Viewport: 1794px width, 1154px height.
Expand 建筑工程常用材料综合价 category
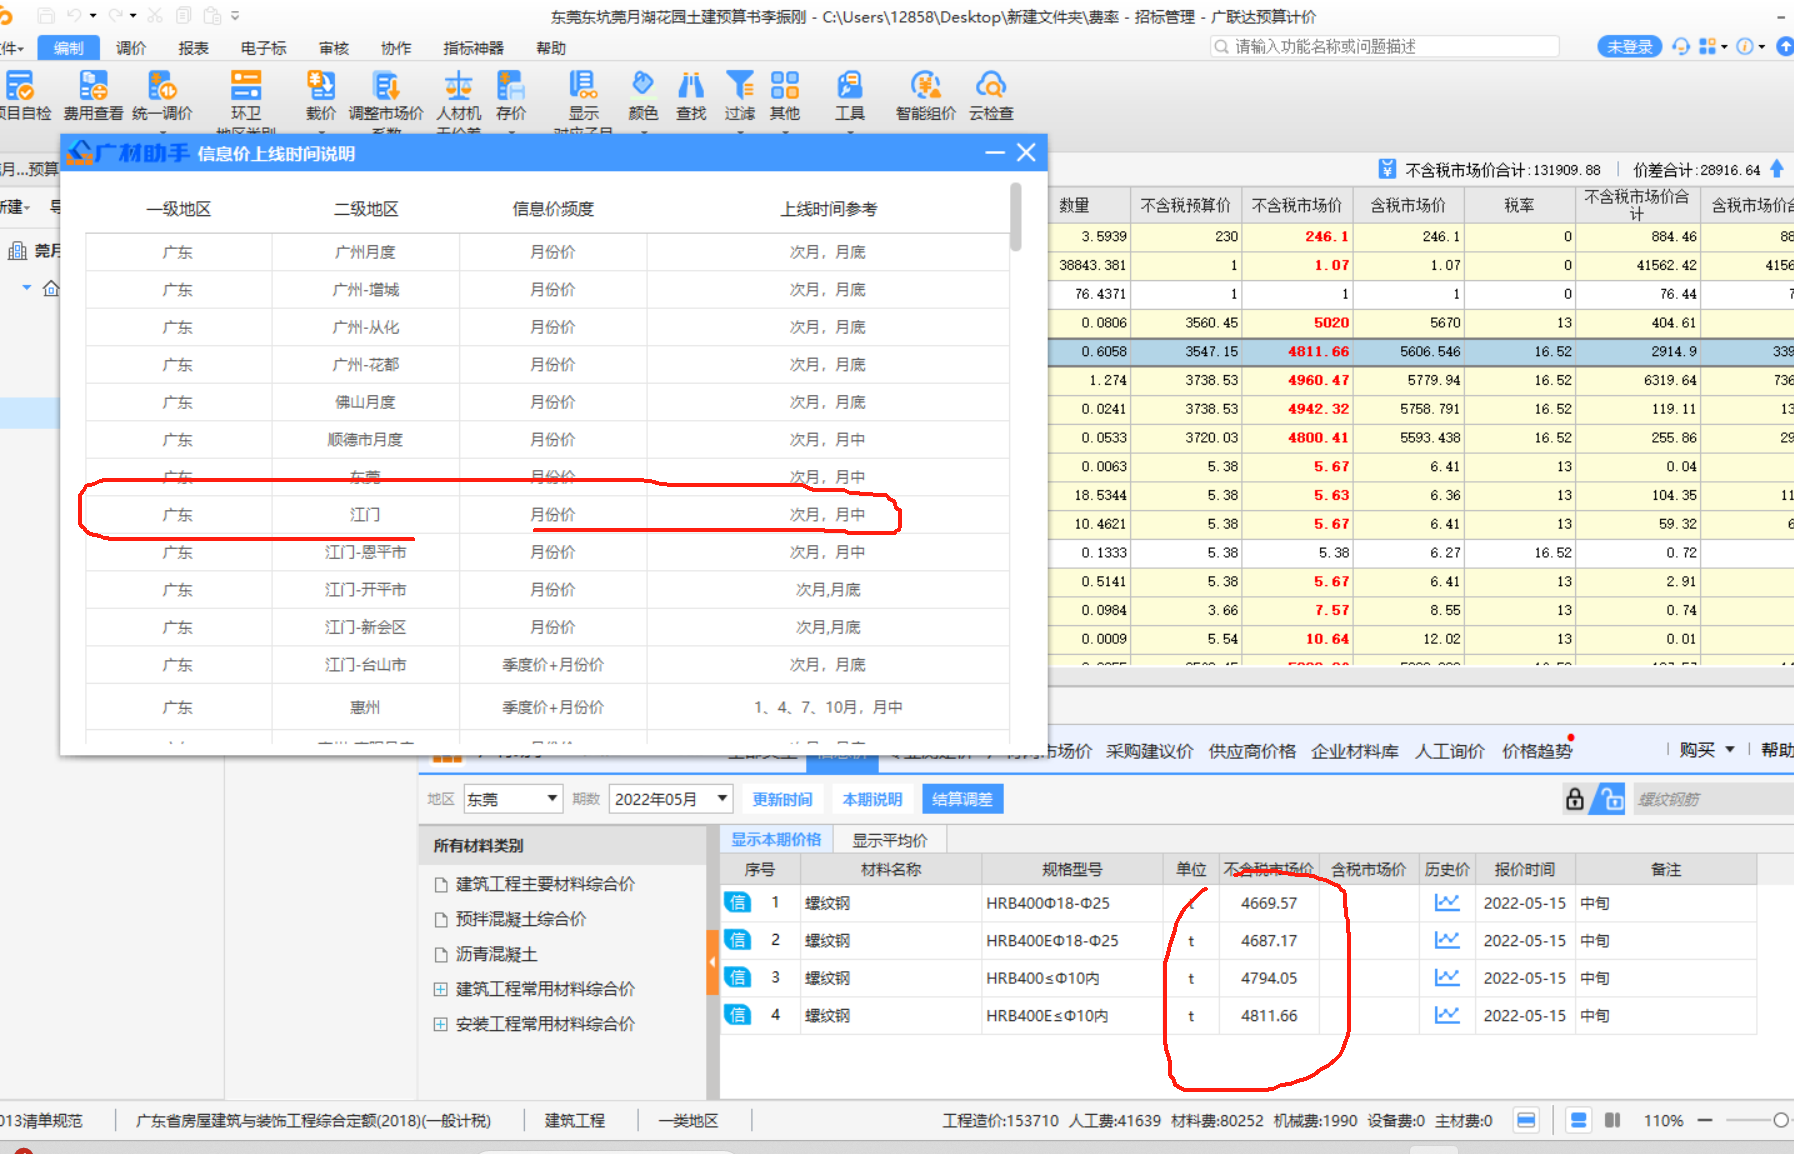tap(440, 989)
